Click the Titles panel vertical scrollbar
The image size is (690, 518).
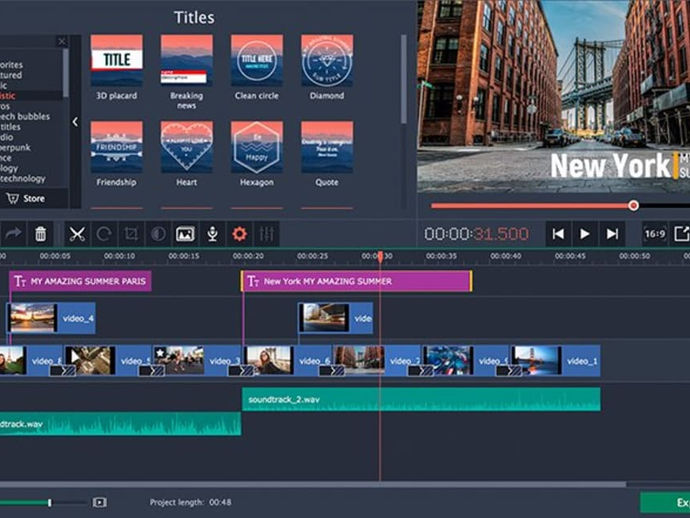[x=404, y=79]
